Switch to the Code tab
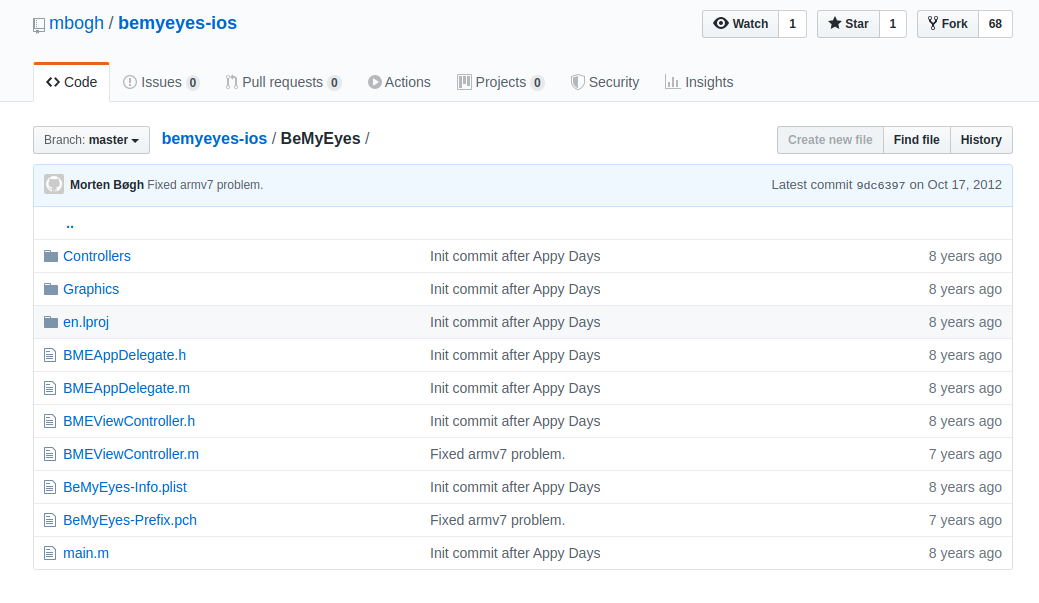 (x=72, y=82)
